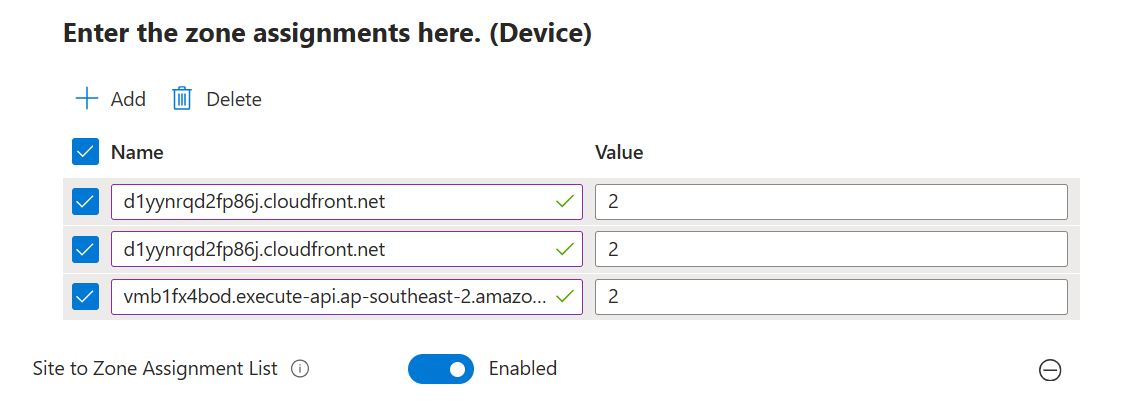This screenshot has width=1128, height=420.
Task: Uncheck the first d1yynrqd2fp86j.cloudfront.net row checkbox
Action: point(86,202)
